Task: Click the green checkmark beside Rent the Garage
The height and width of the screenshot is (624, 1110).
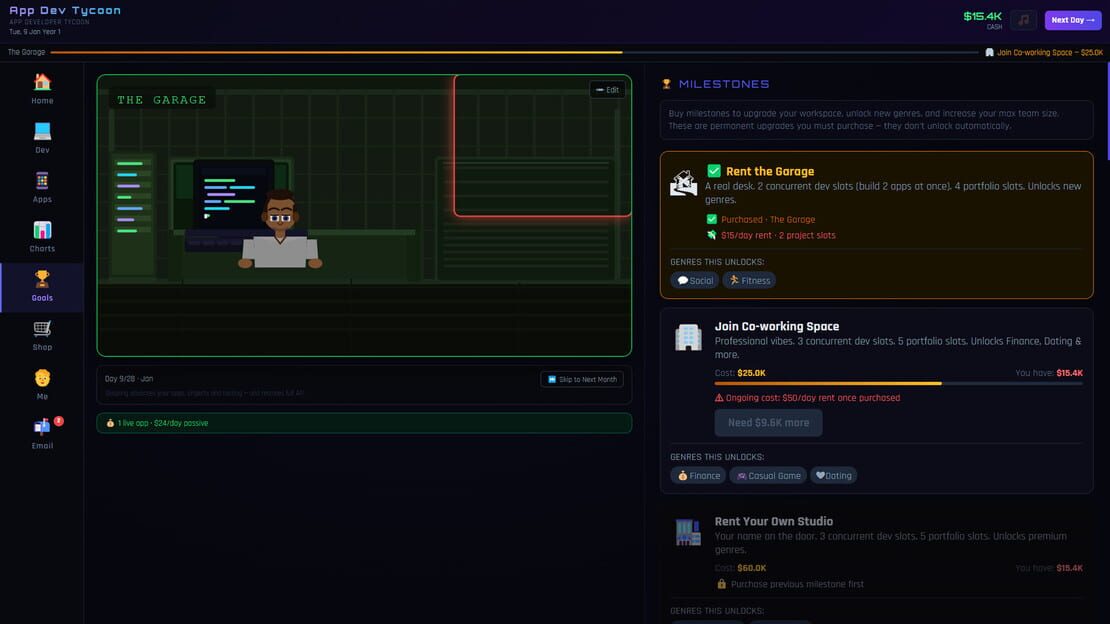Action: pos(714,171)
